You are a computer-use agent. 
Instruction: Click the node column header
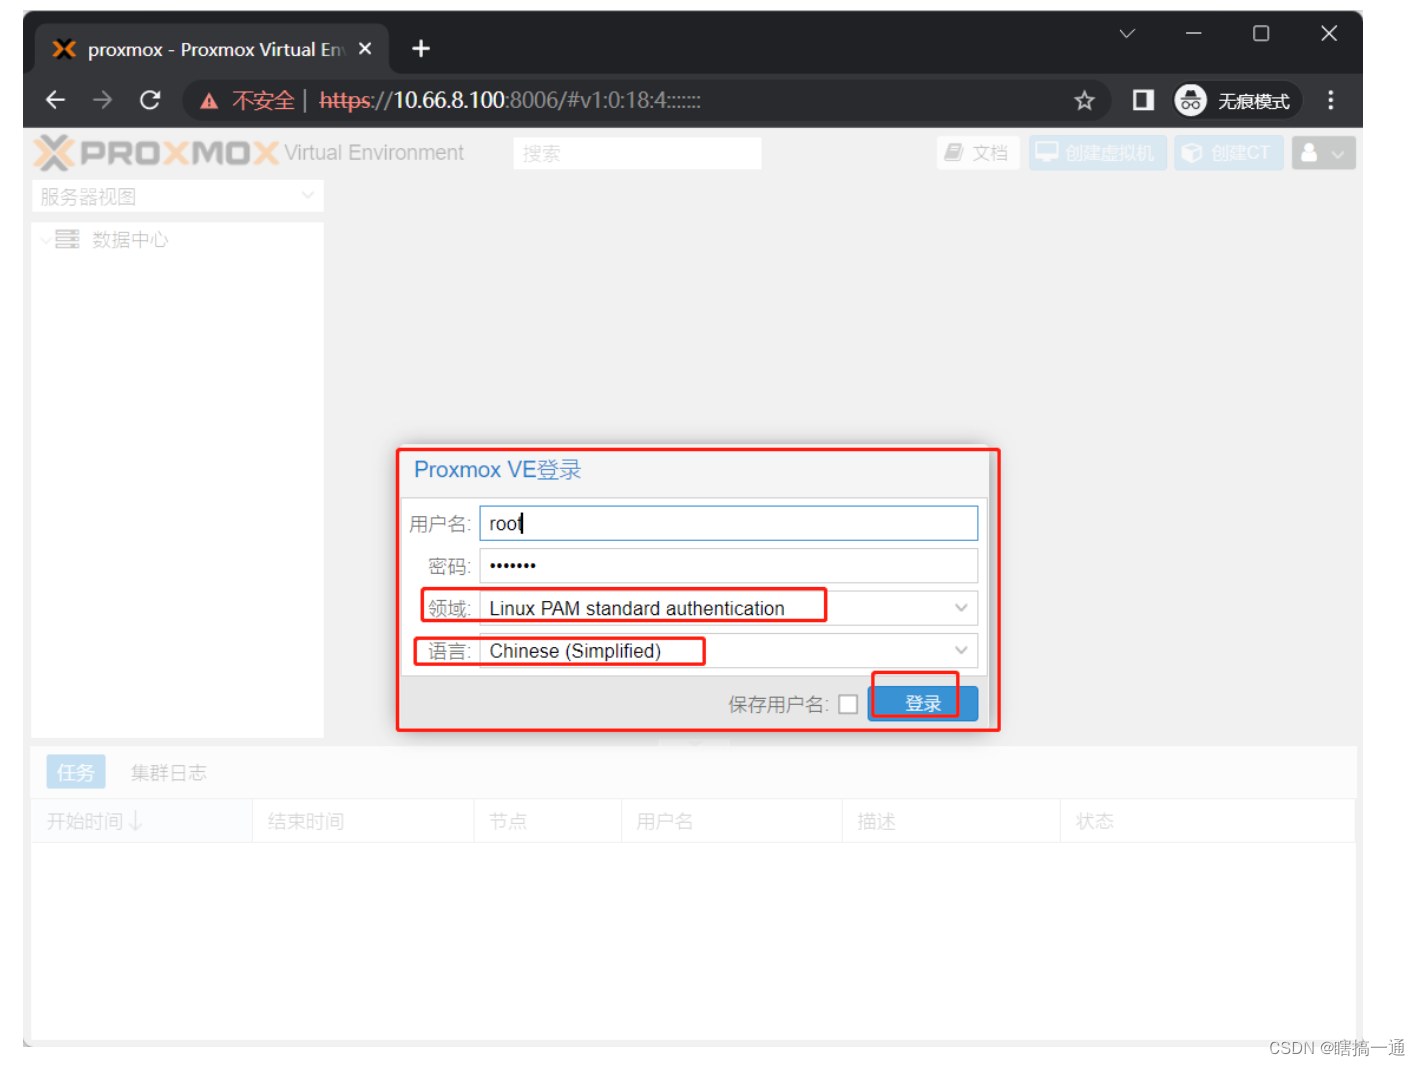tap(547, 821)
